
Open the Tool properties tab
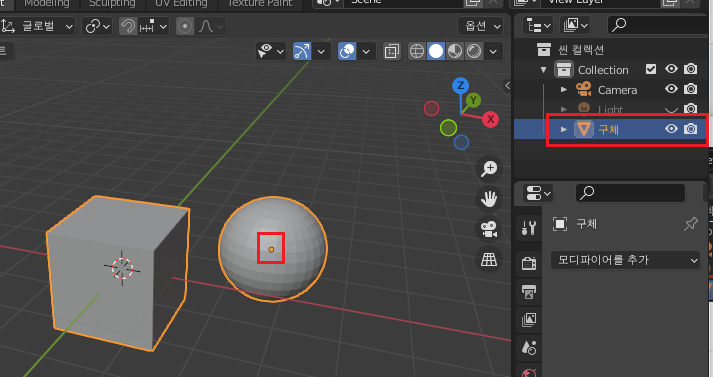[x=529, y=227]
